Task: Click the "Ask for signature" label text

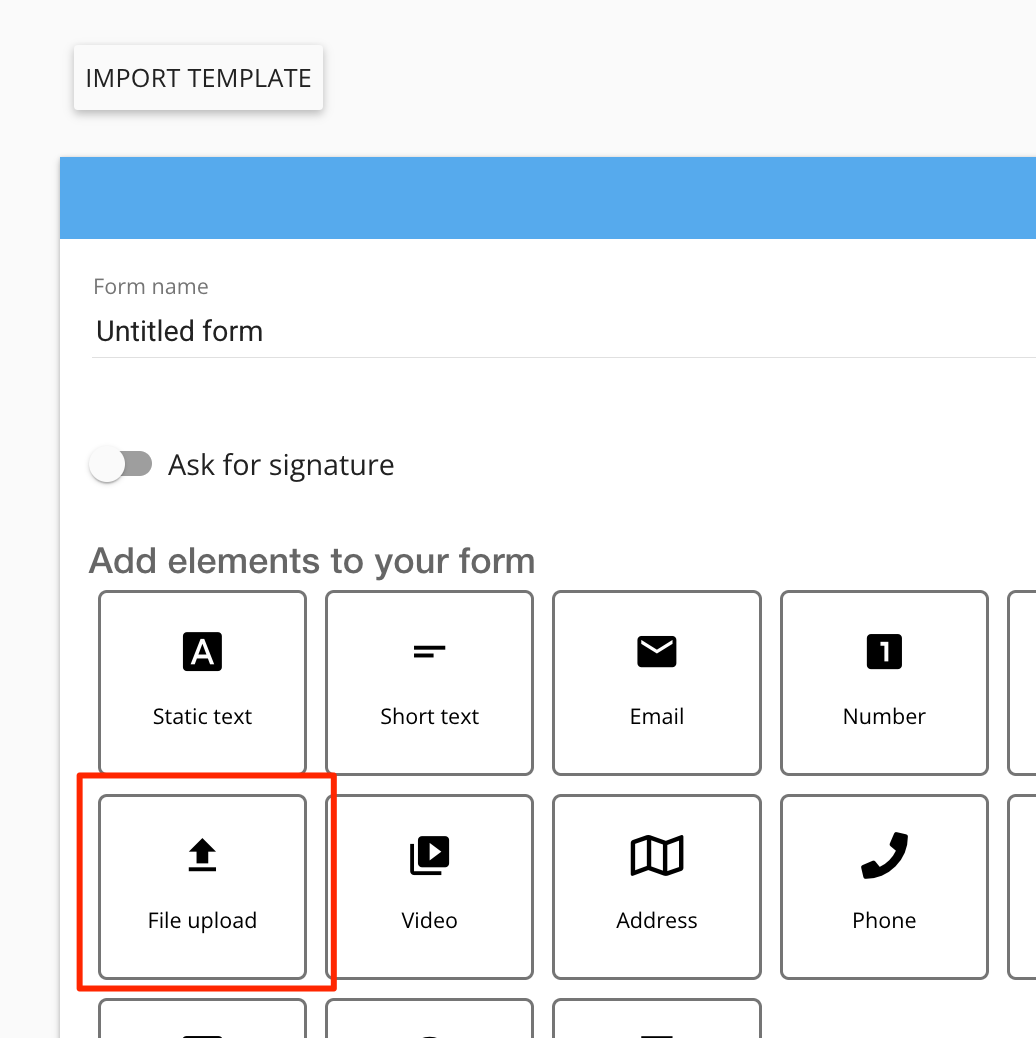Action: 281,465
